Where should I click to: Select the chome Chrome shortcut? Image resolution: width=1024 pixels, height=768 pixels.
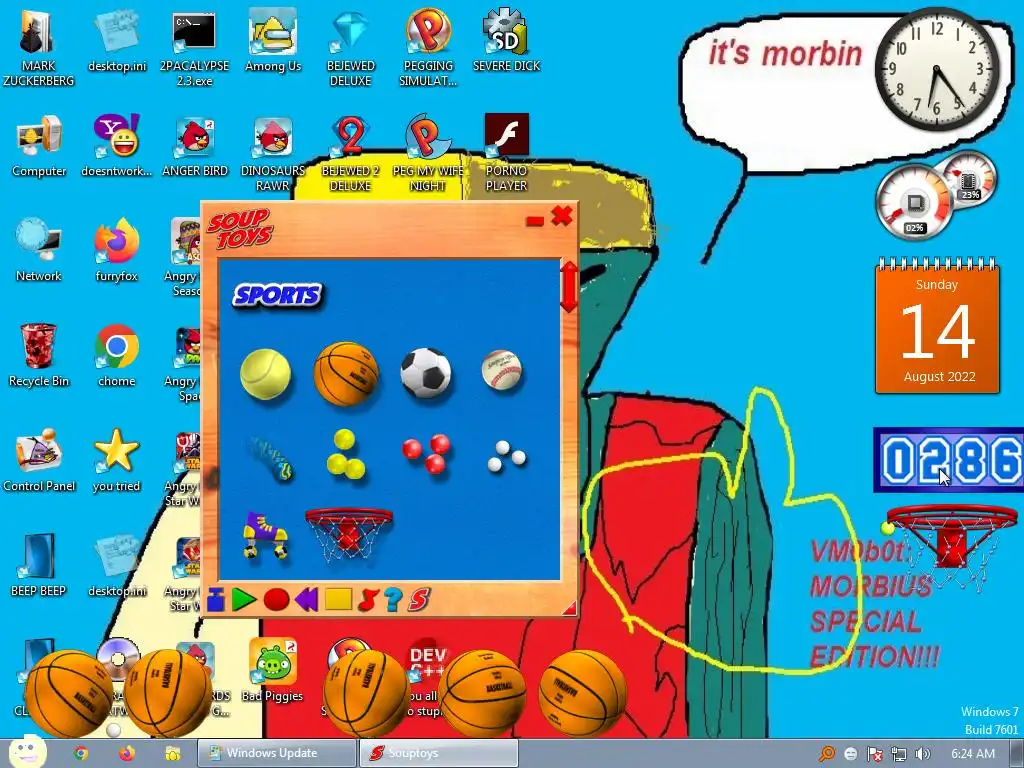[116, 356]
